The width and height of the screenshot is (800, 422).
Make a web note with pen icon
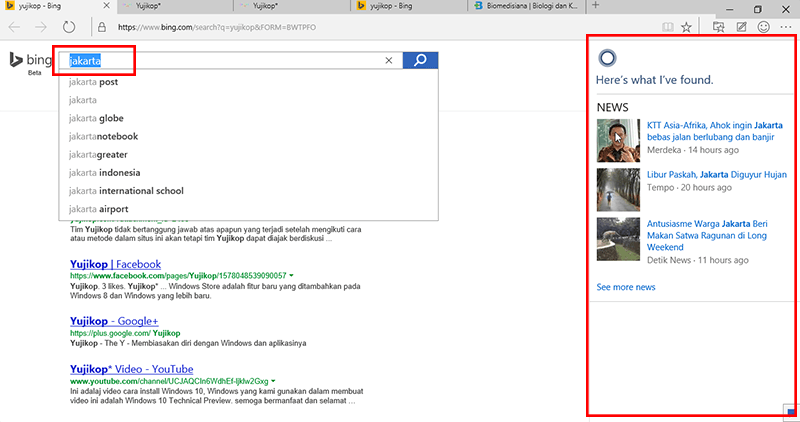point(741,27)
